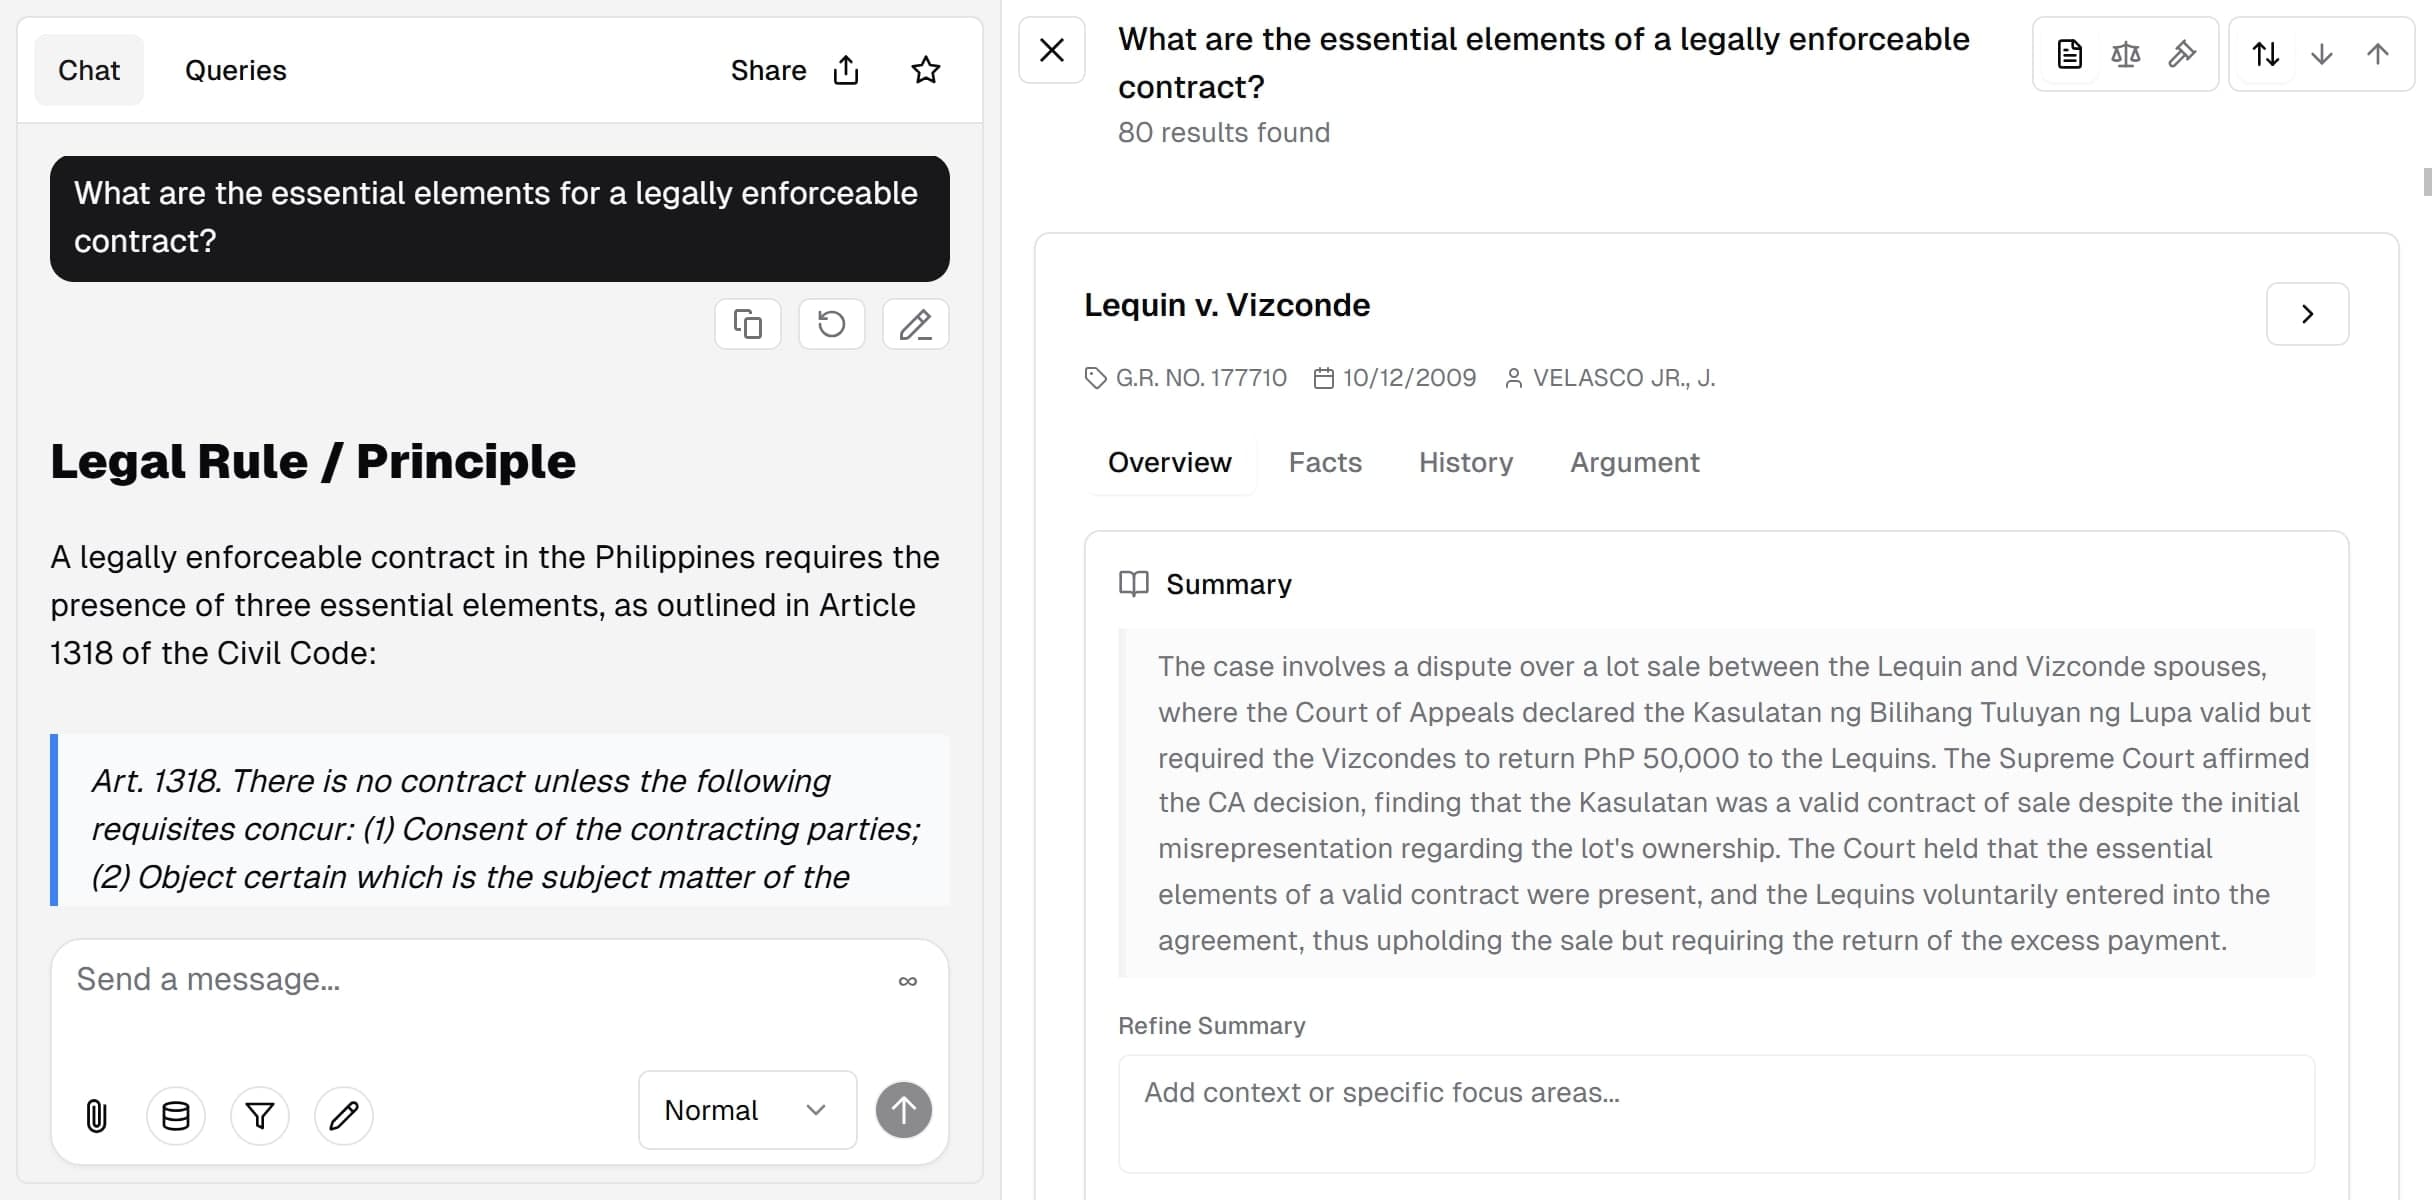Edit the question with edit icon
2432x1200 pixels.
tap(915, 324)
